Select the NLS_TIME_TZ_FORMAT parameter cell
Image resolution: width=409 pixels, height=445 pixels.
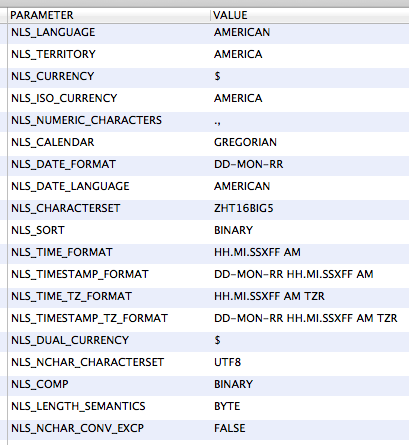(x=109, y=296)
